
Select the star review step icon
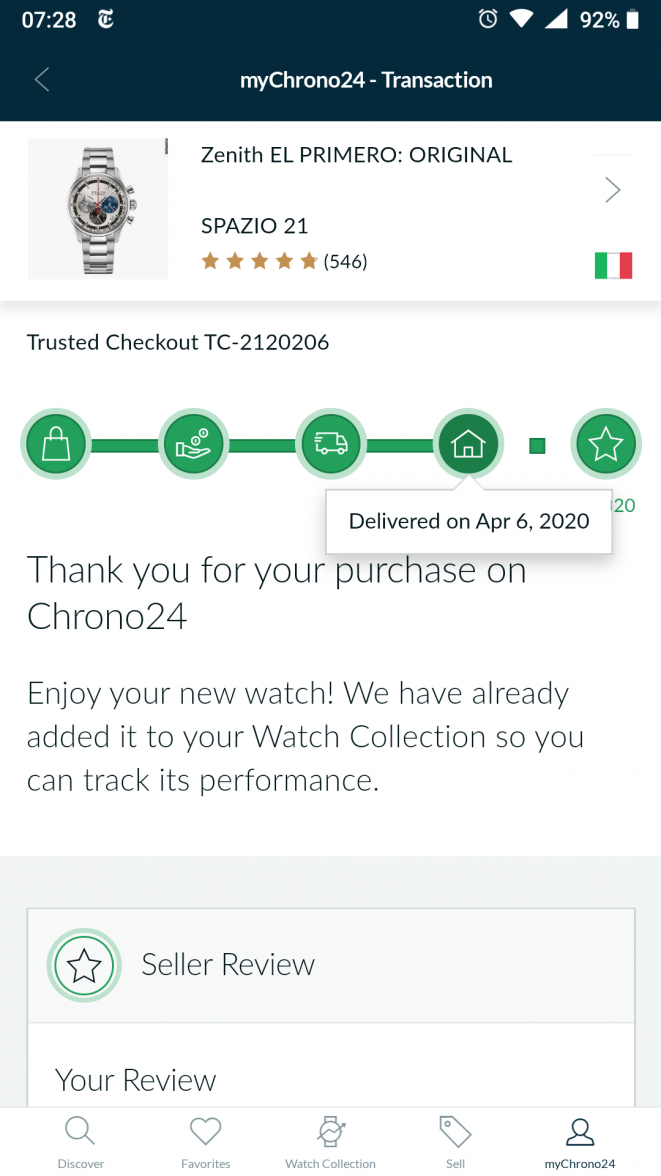[606, 444]
